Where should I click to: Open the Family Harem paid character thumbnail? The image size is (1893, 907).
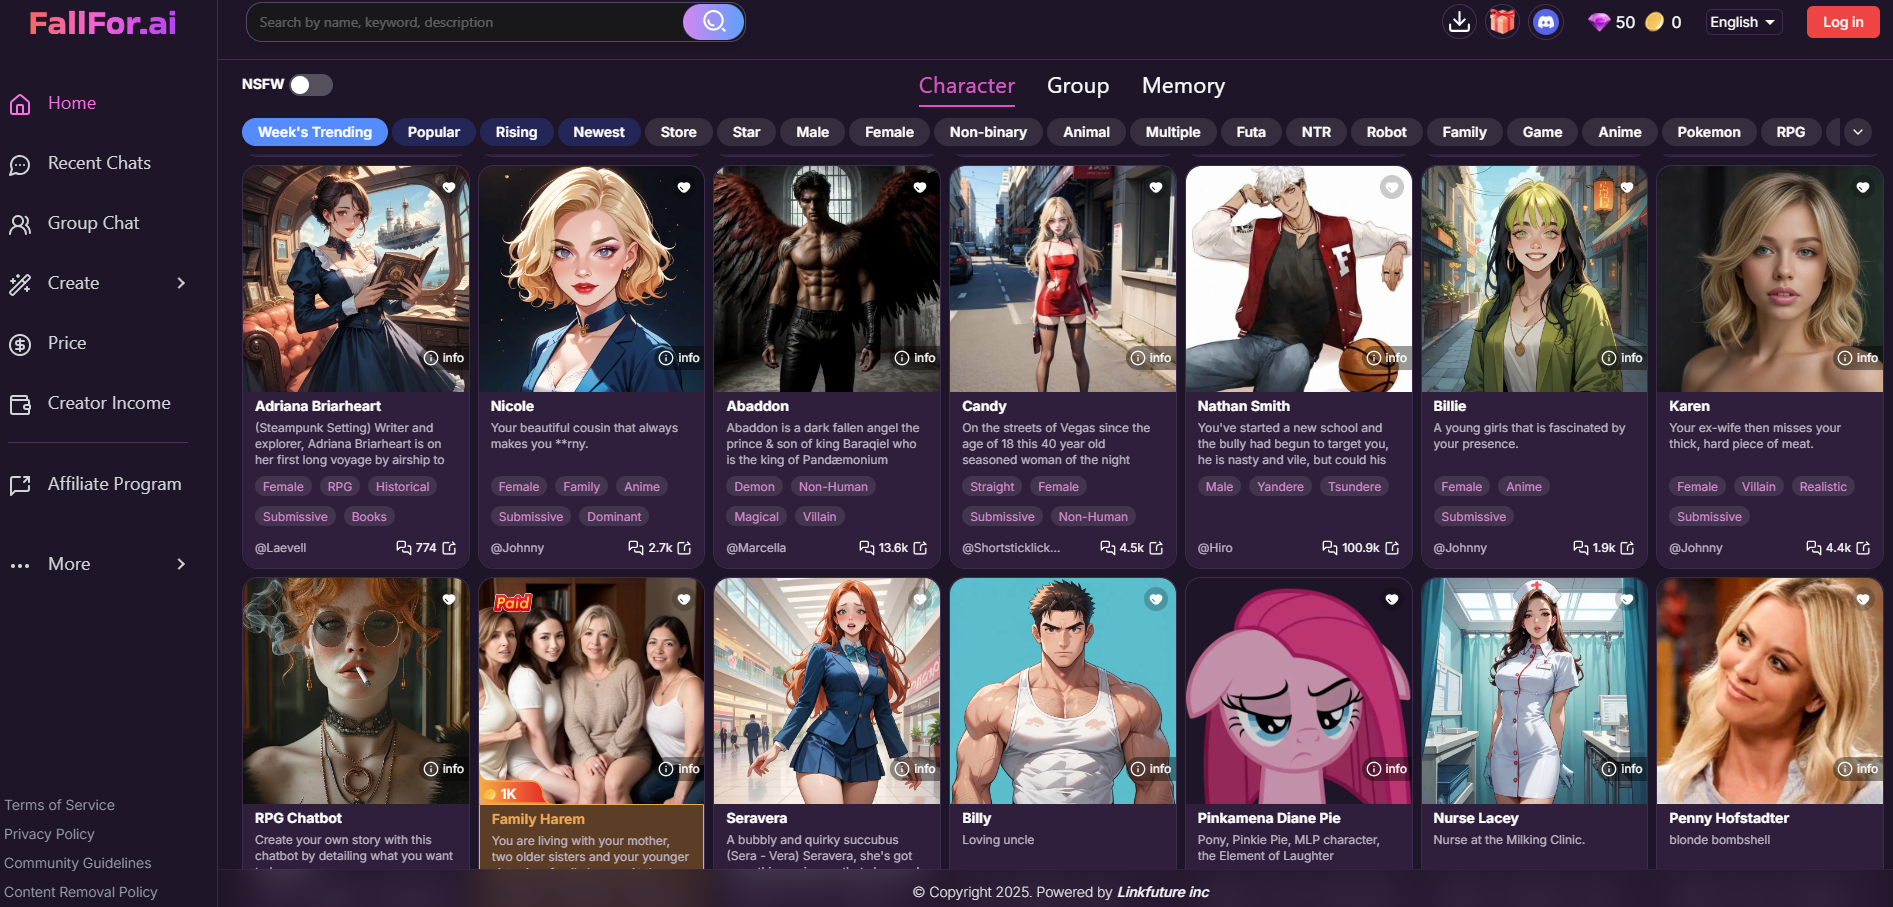(x=591, y=691)
